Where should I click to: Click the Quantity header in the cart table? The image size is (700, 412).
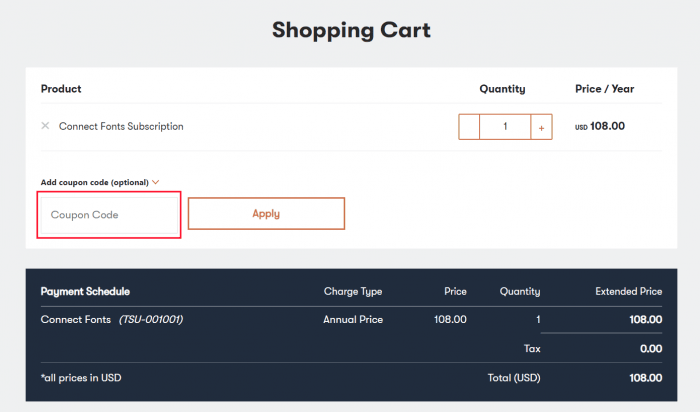pos(502,89)
